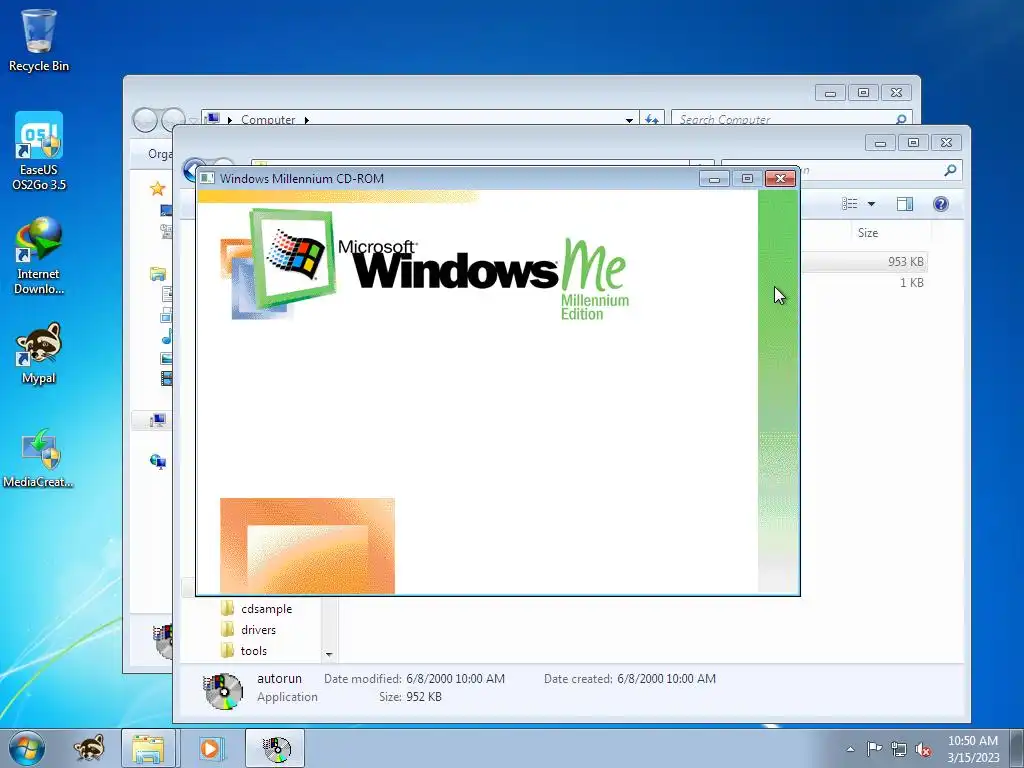
Task: Toggle the preview pane button in Explorer
Action: click(x=904, y=204)
